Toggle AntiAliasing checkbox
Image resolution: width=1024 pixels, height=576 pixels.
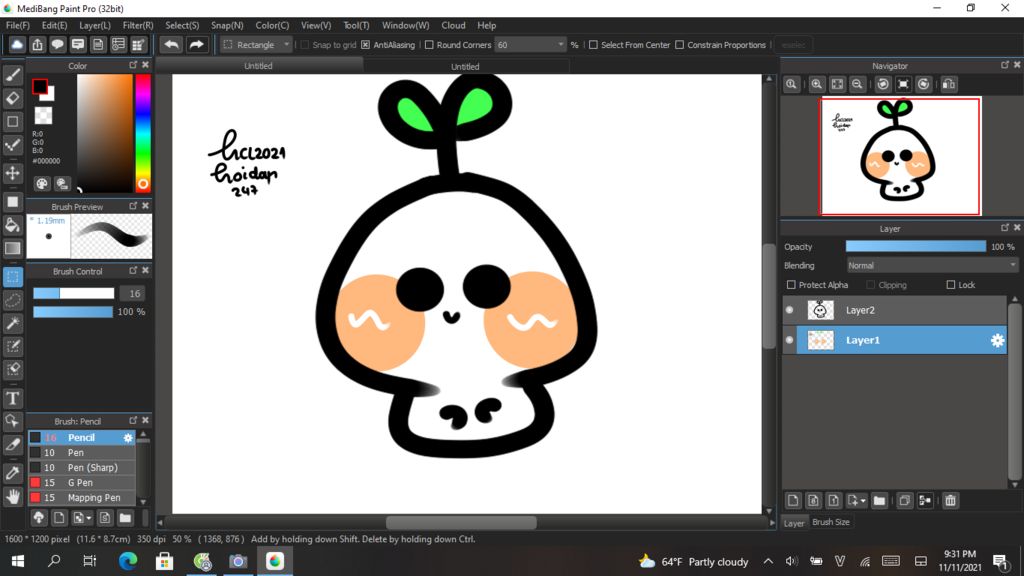click(x=366, y=45)
